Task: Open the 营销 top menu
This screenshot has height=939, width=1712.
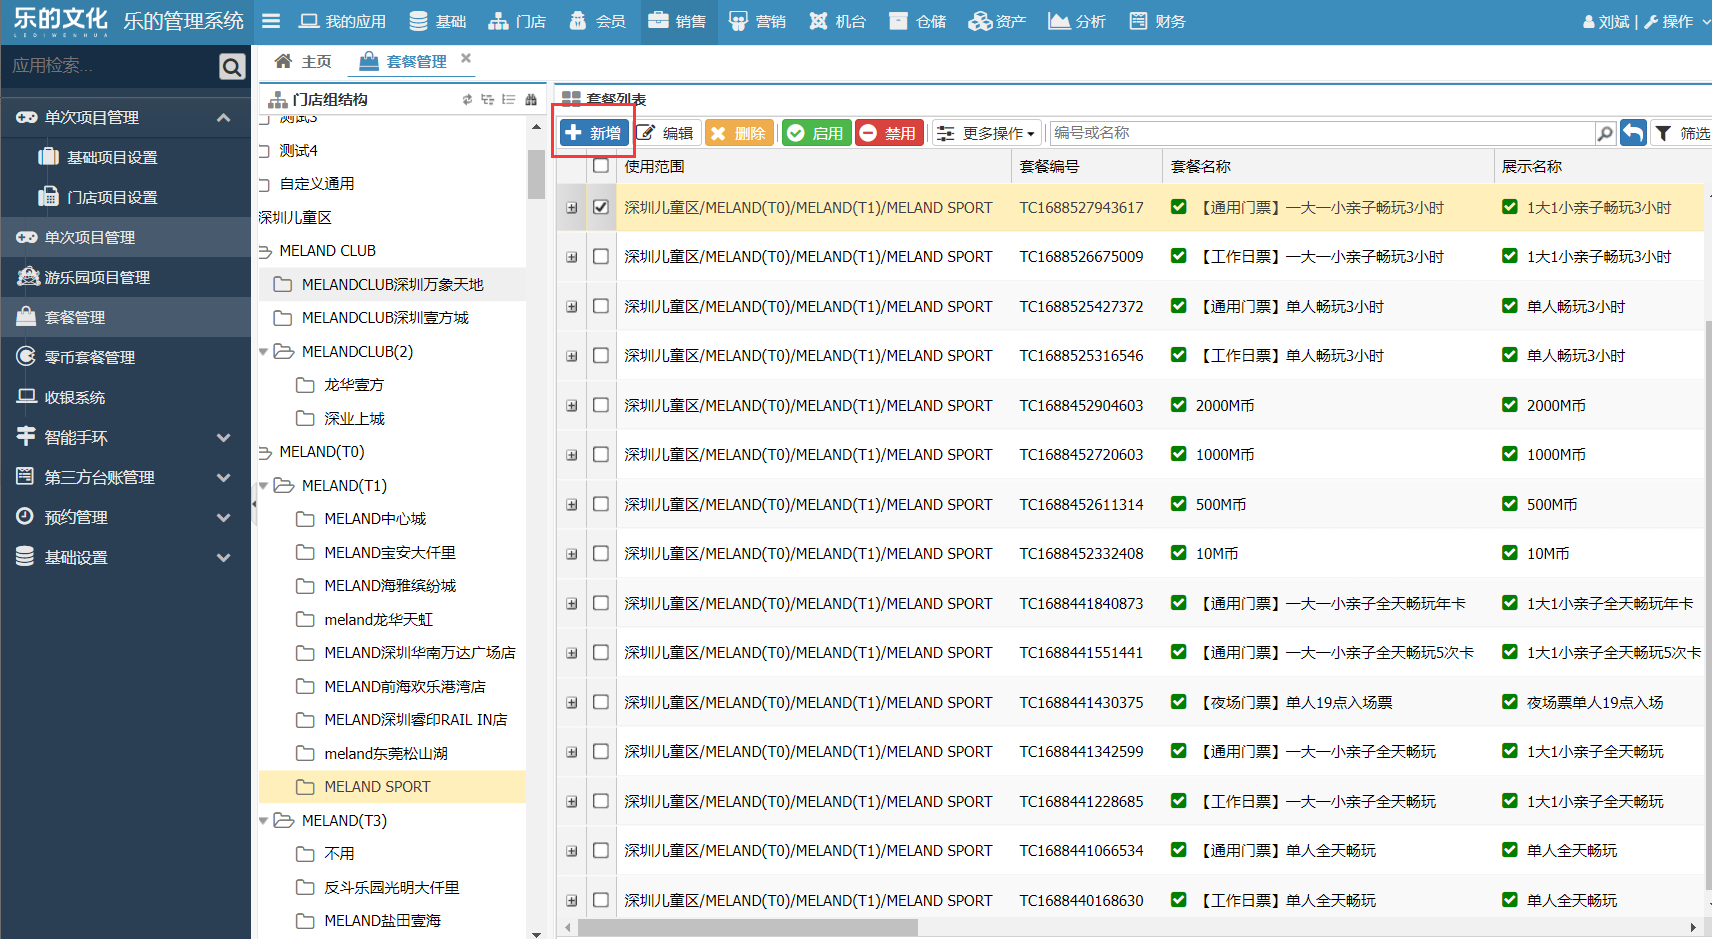Action: tap(757, 21)
